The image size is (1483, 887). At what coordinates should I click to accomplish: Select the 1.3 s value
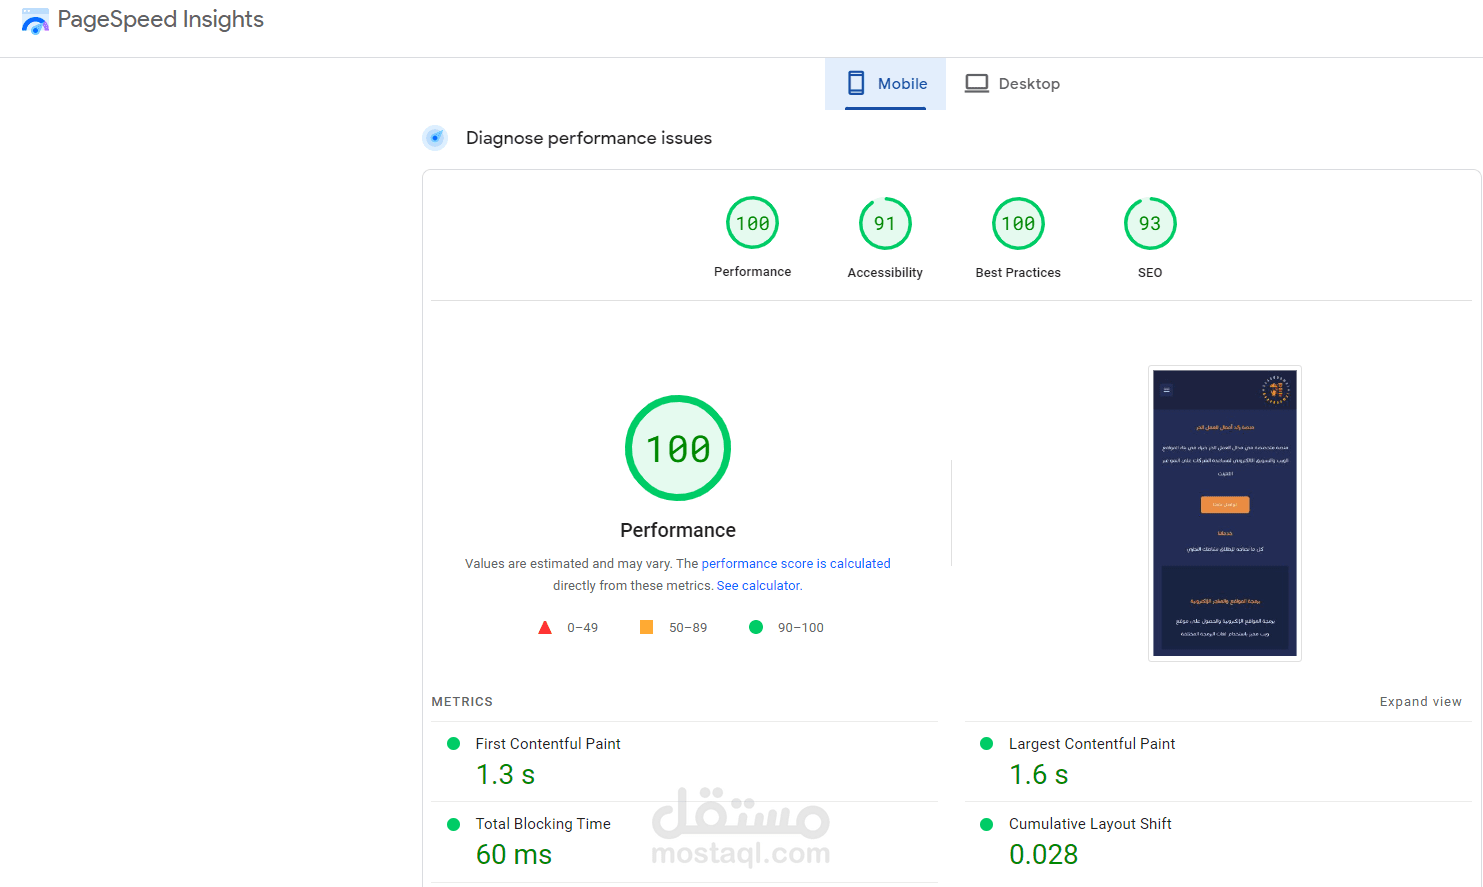(505, 775)
